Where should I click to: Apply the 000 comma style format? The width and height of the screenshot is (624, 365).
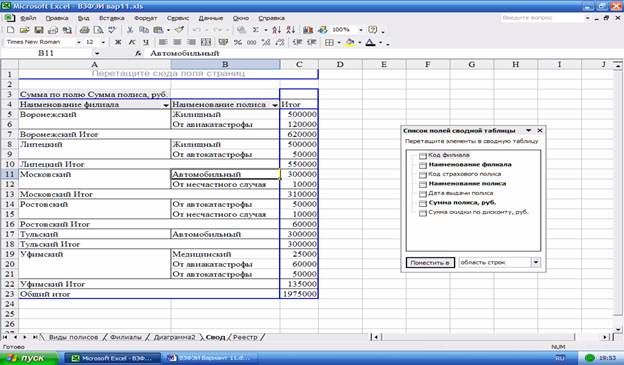[252, 42]
